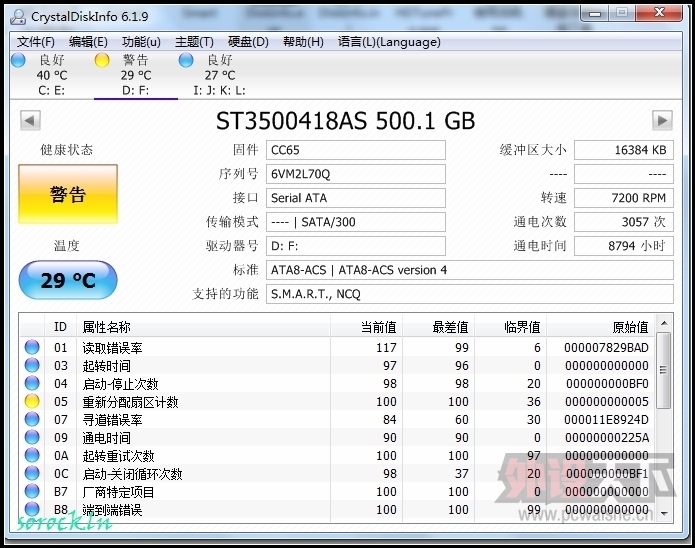Image resolution: width=695 pixels, height=548 pixels.
Task: Click the 当前值 column header
Action: point(366,327)
